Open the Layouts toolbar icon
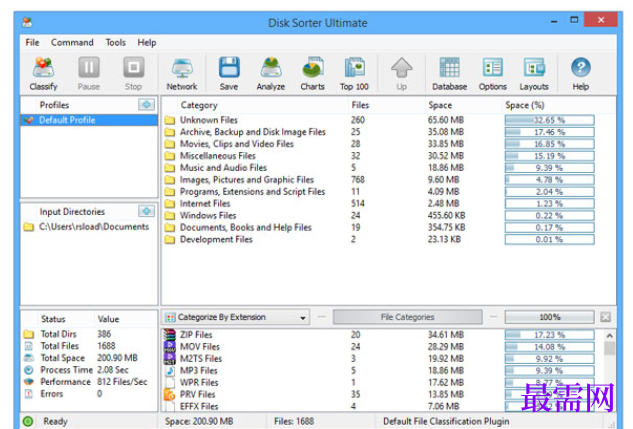Viewport: 633px width, 429px height. [x=534, y=73]
